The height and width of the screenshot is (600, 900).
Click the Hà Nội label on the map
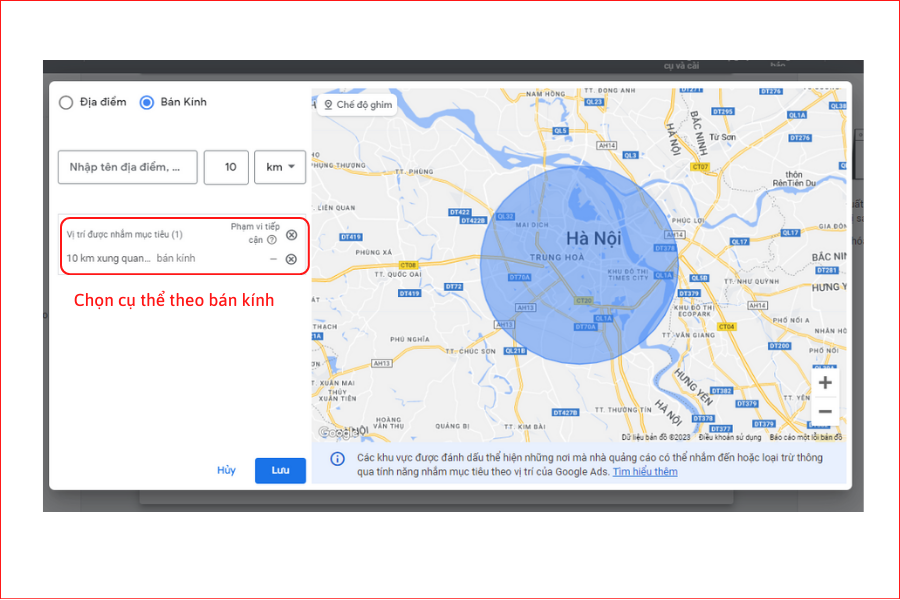pos(593,238)
